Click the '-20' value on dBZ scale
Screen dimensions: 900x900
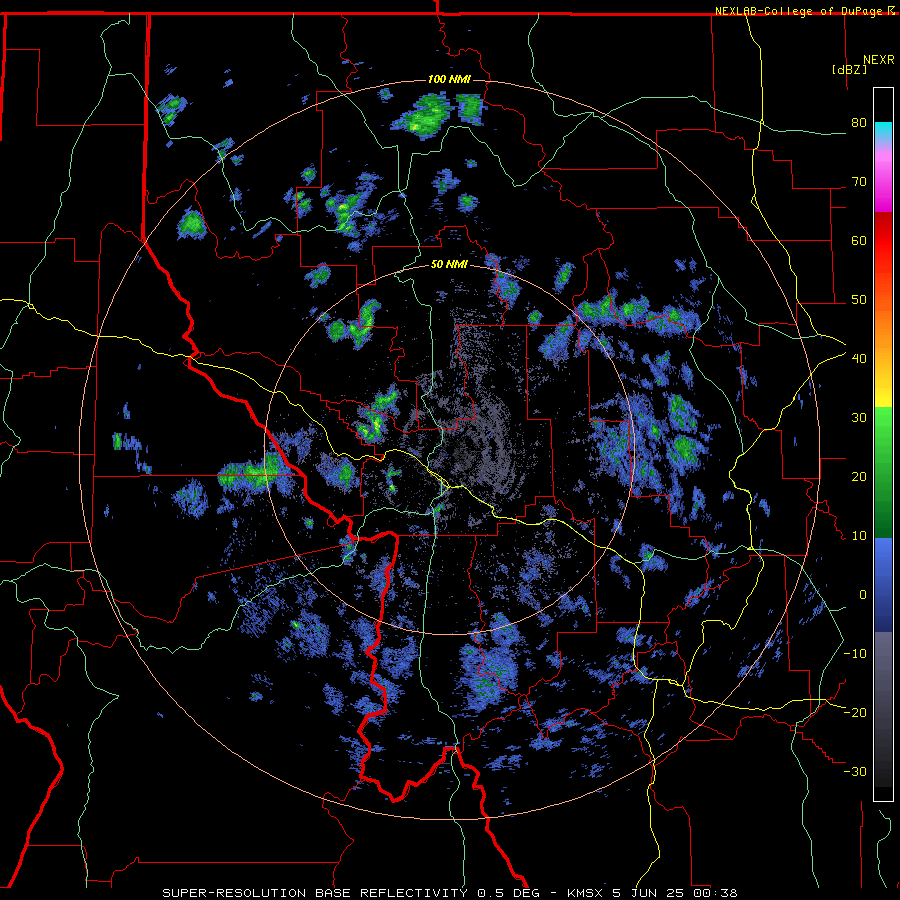pos(855,712)
